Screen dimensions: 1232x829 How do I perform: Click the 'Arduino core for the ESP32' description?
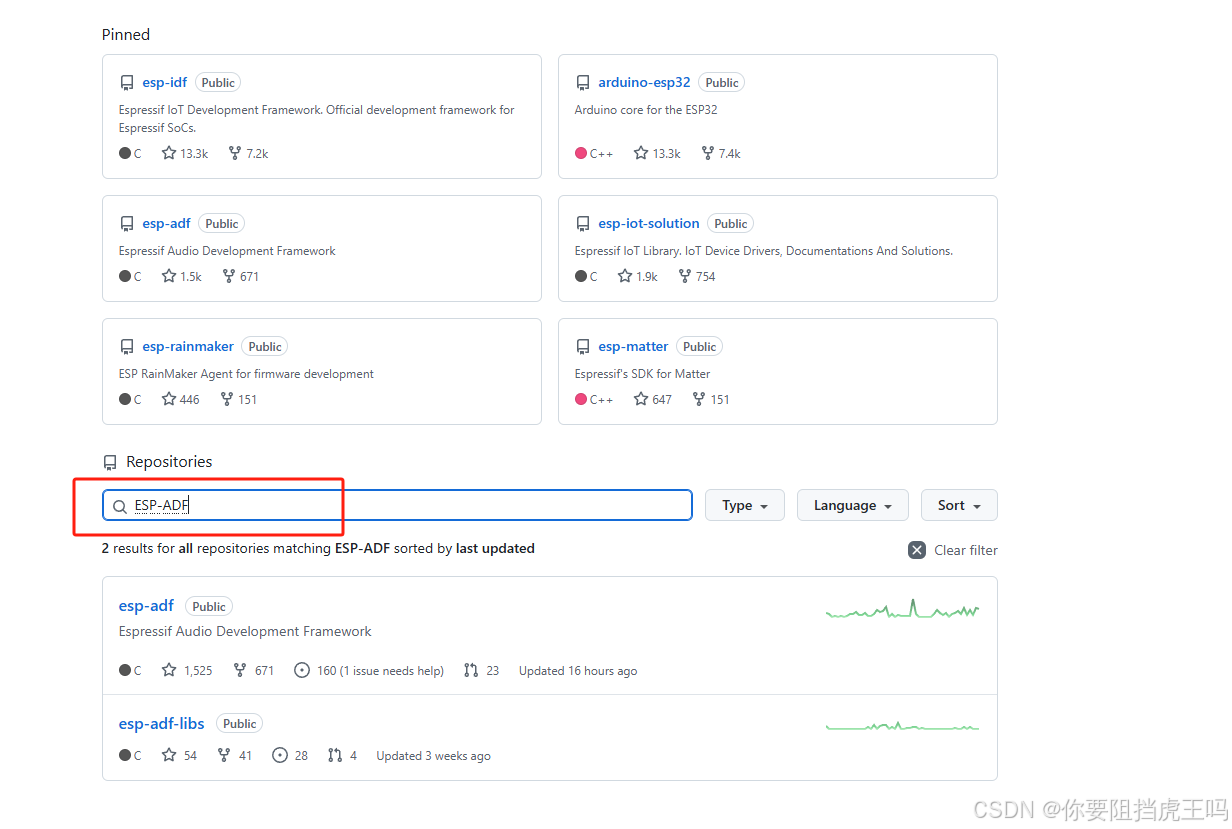[646, 110]
